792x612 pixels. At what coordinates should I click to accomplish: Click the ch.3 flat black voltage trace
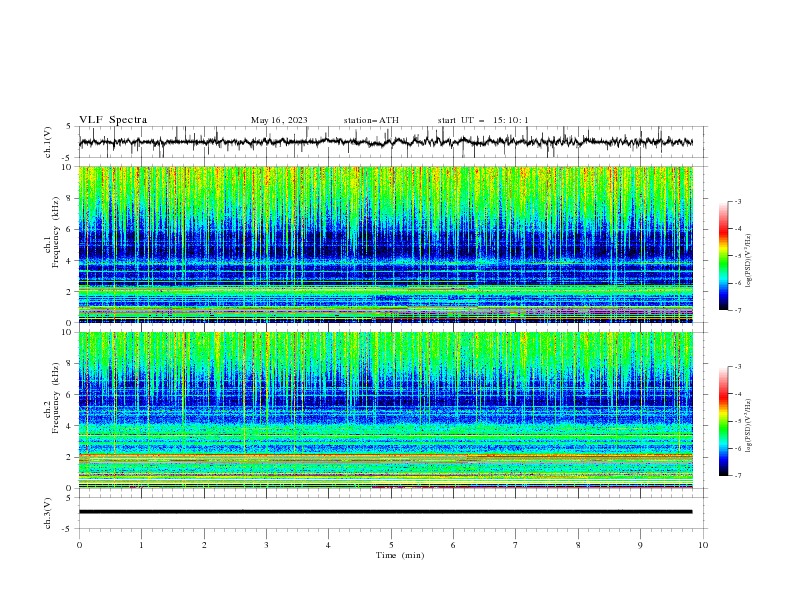385,512
